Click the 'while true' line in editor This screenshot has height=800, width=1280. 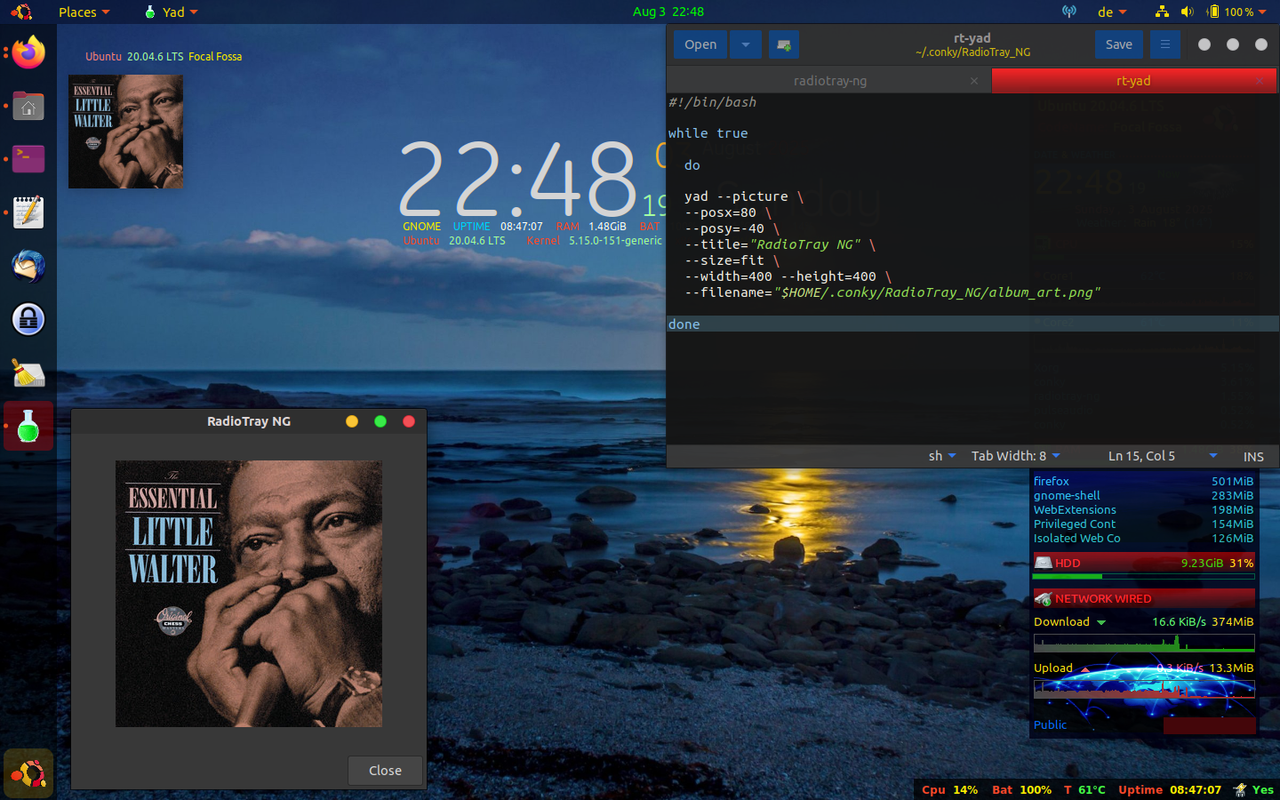pyautogui.click(x=708, y=133)
